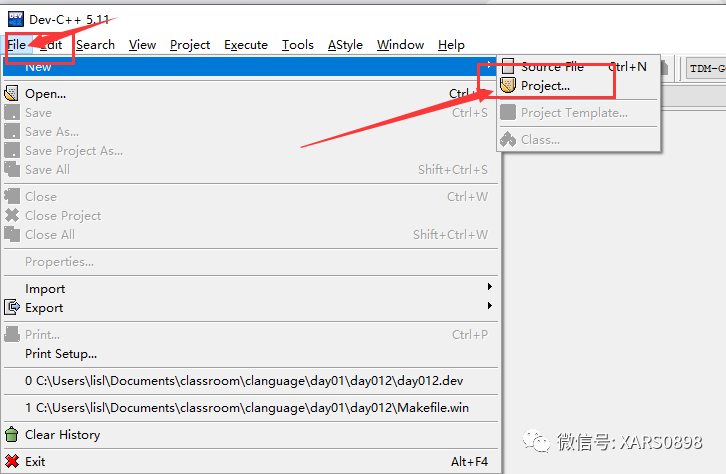
Task: Open the Window menu
Action: 400,45
